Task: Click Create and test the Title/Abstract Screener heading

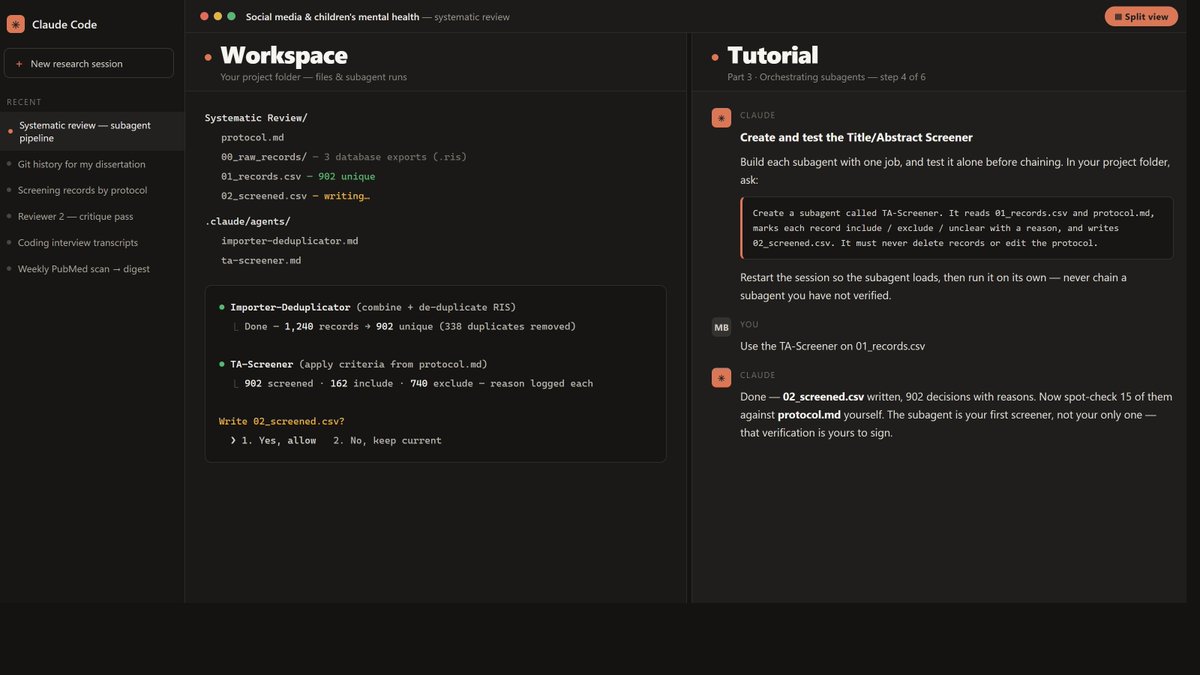Action: (x=856, y=137)
